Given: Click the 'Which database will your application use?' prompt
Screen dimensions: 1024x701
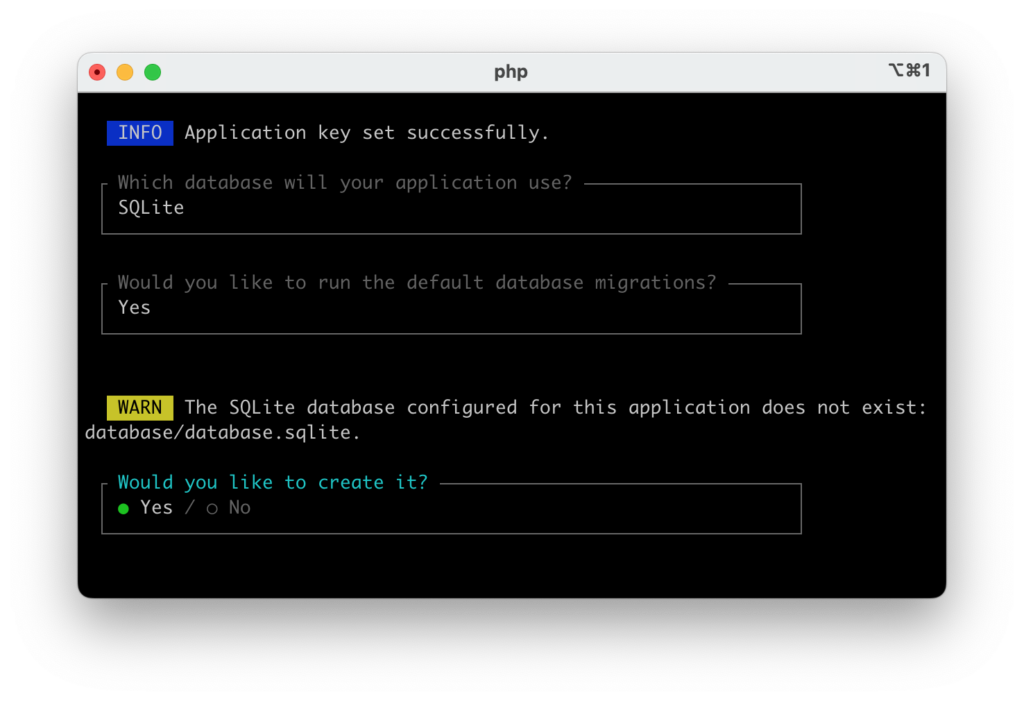Looking at the screenshot, I should coord(345,182).
